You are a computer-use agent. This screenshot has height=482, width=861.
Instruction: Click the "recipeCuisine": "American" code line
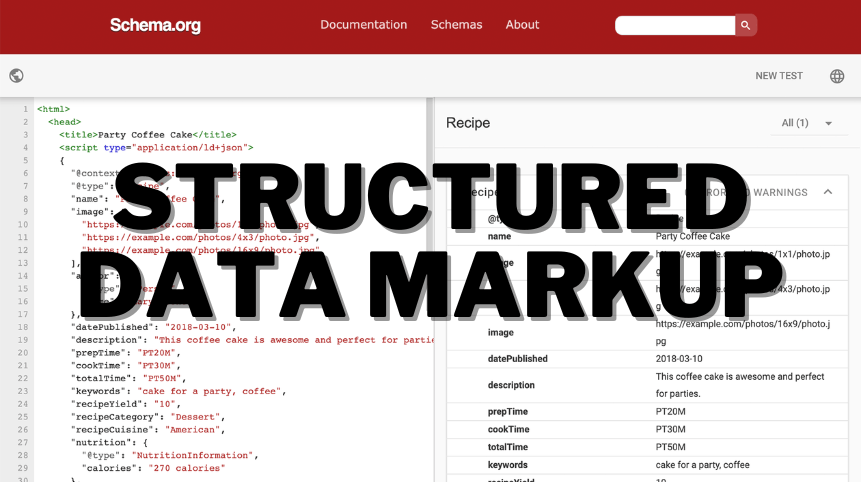(148, 429)
